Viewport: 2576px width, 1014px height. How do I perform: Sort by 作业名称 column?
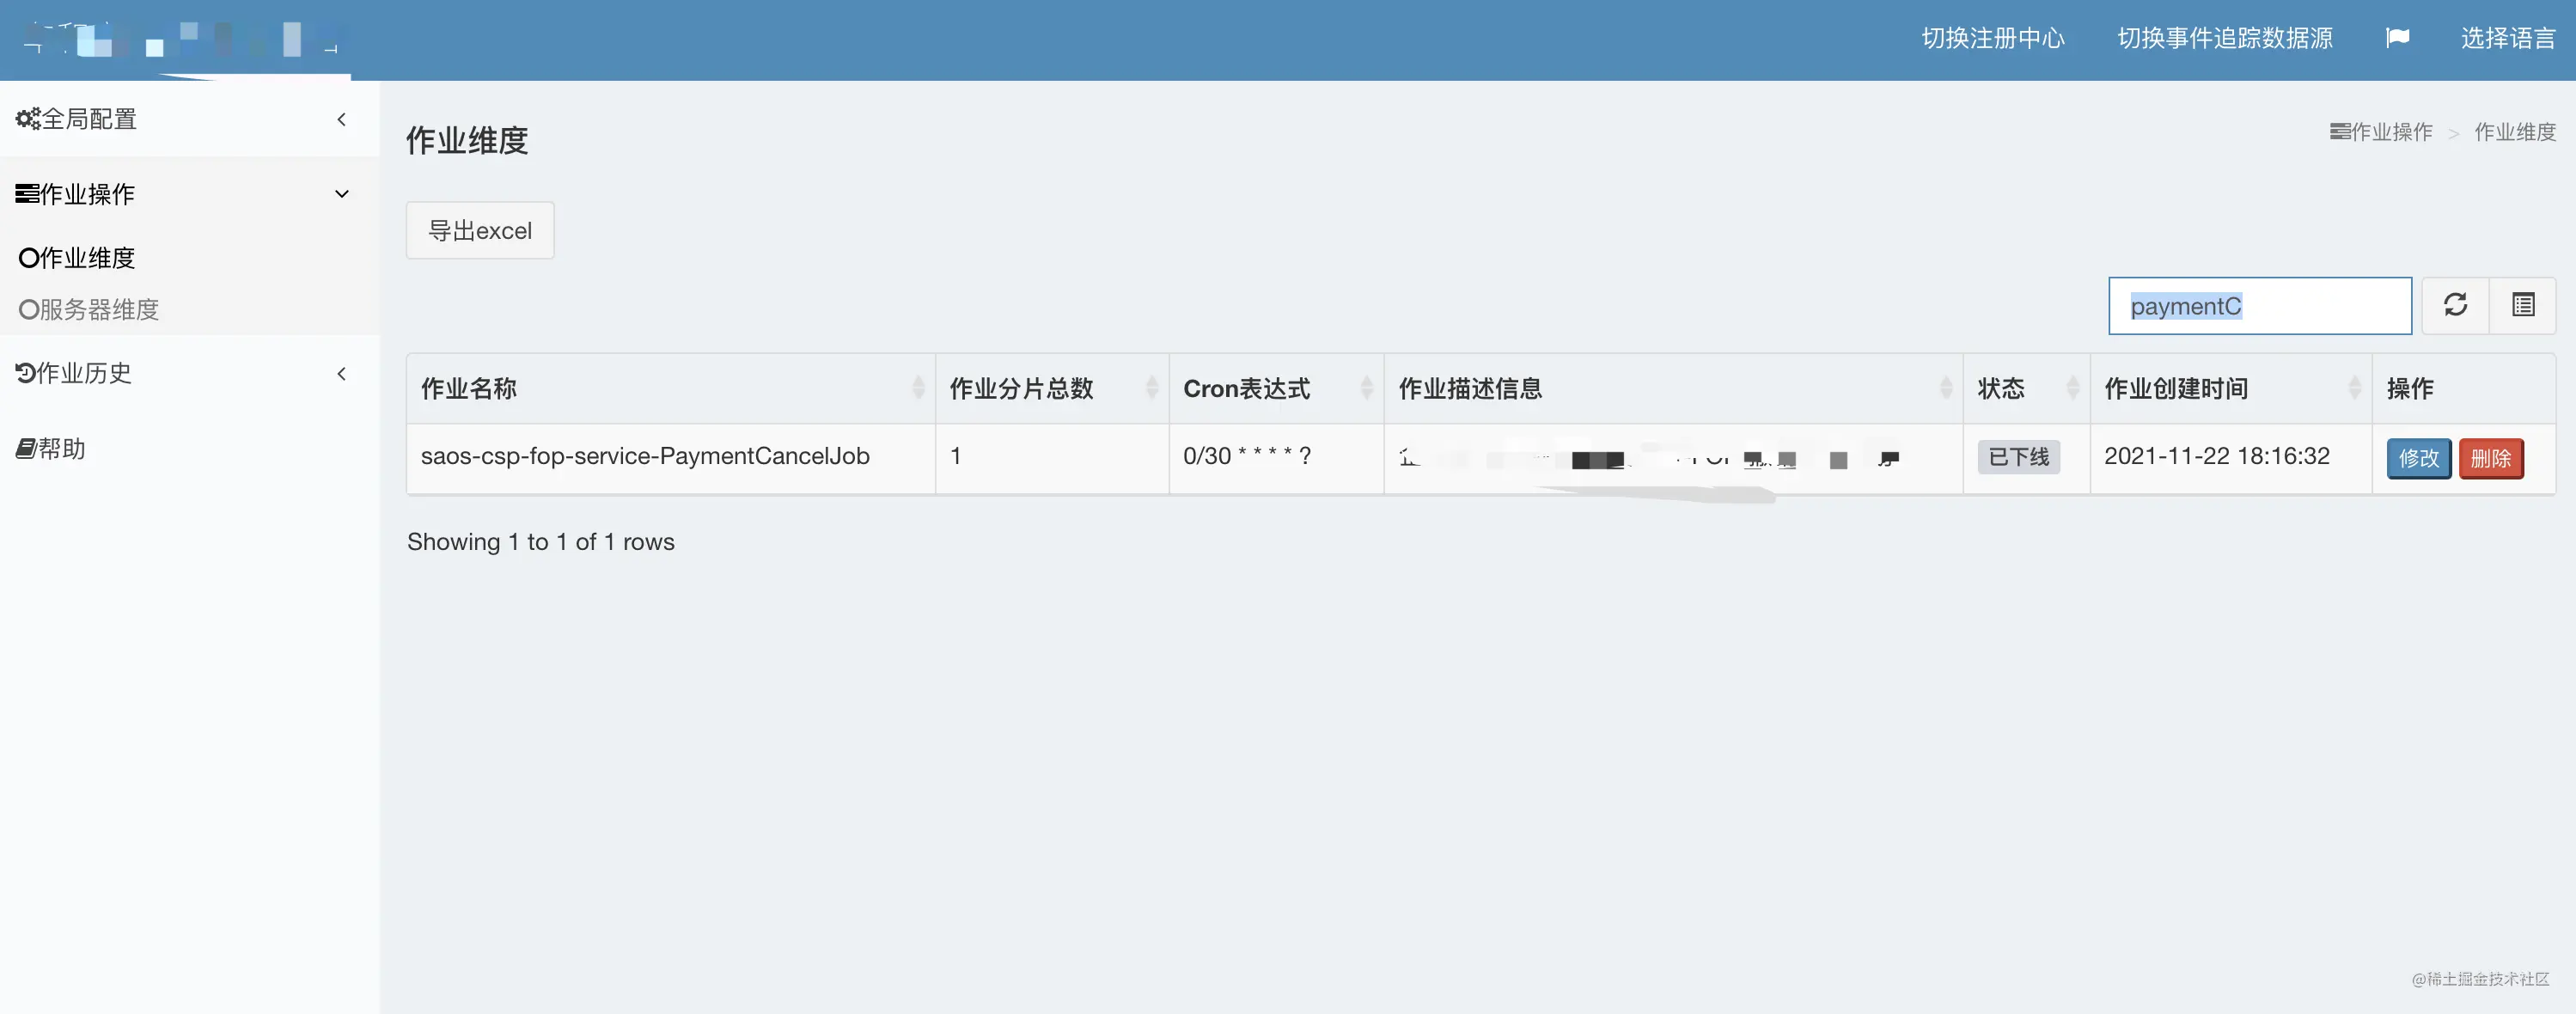(670, 388)
